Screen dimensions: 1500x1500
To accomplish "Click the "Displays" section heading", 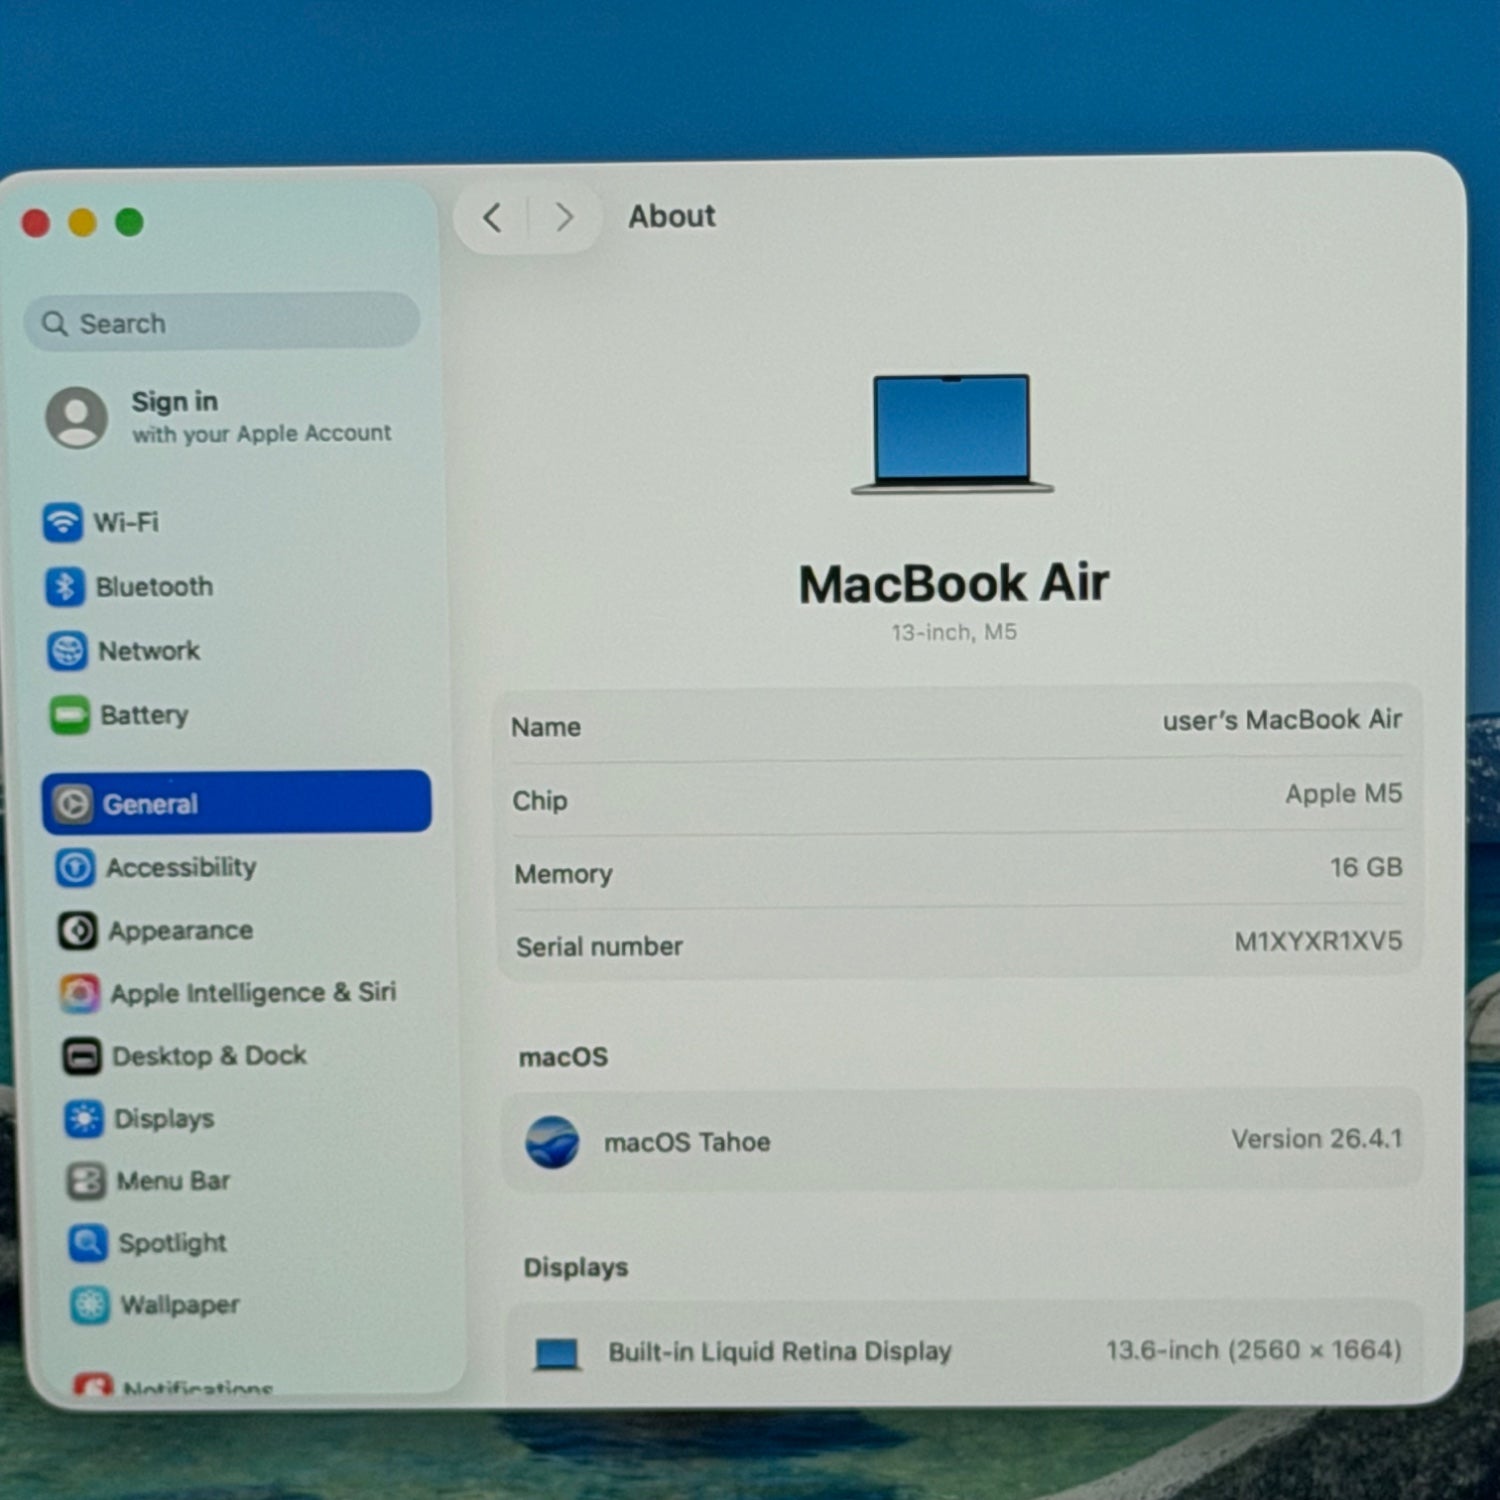I will coord(576,1268).
